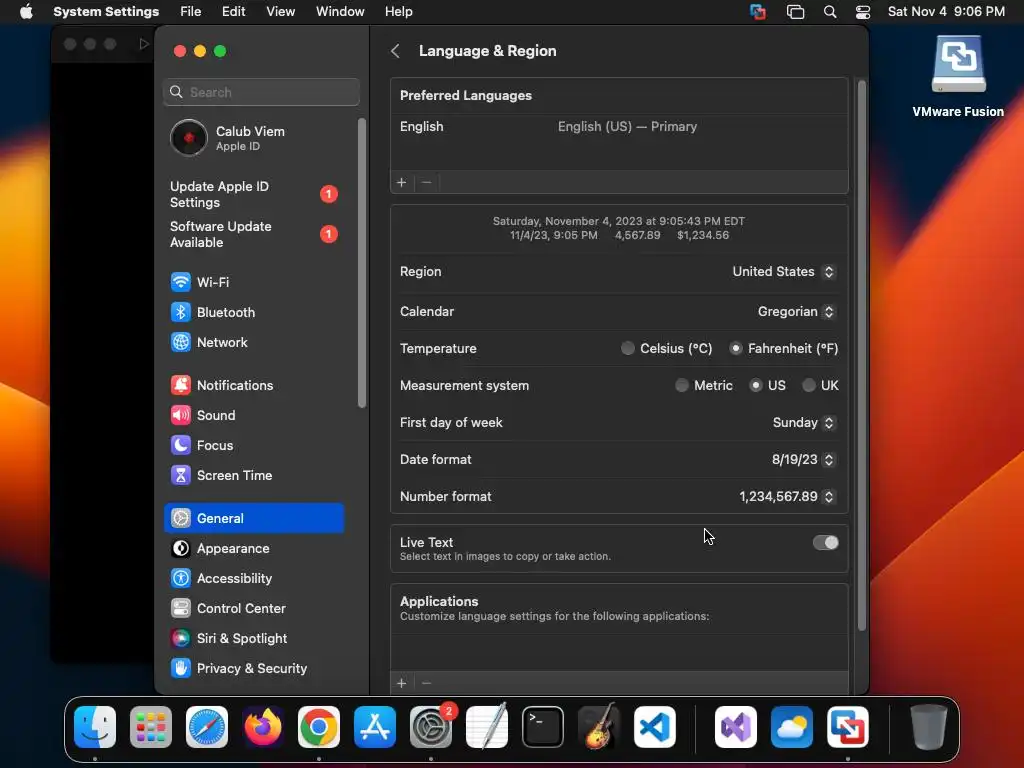Image resolution: width=1024 pixels, height=768 pixels.
Task: Launch Google Chrome from the Dock
Action: coord(319,727)
